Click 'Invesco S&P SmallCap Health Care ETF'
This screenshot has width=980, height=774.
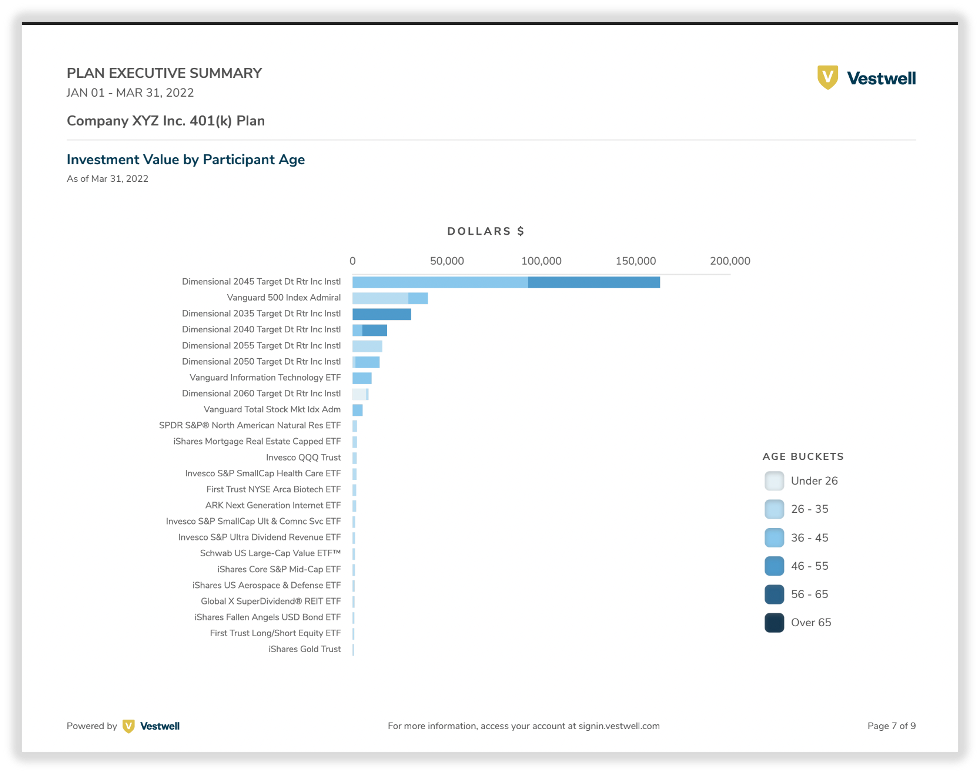pos(262,473)
